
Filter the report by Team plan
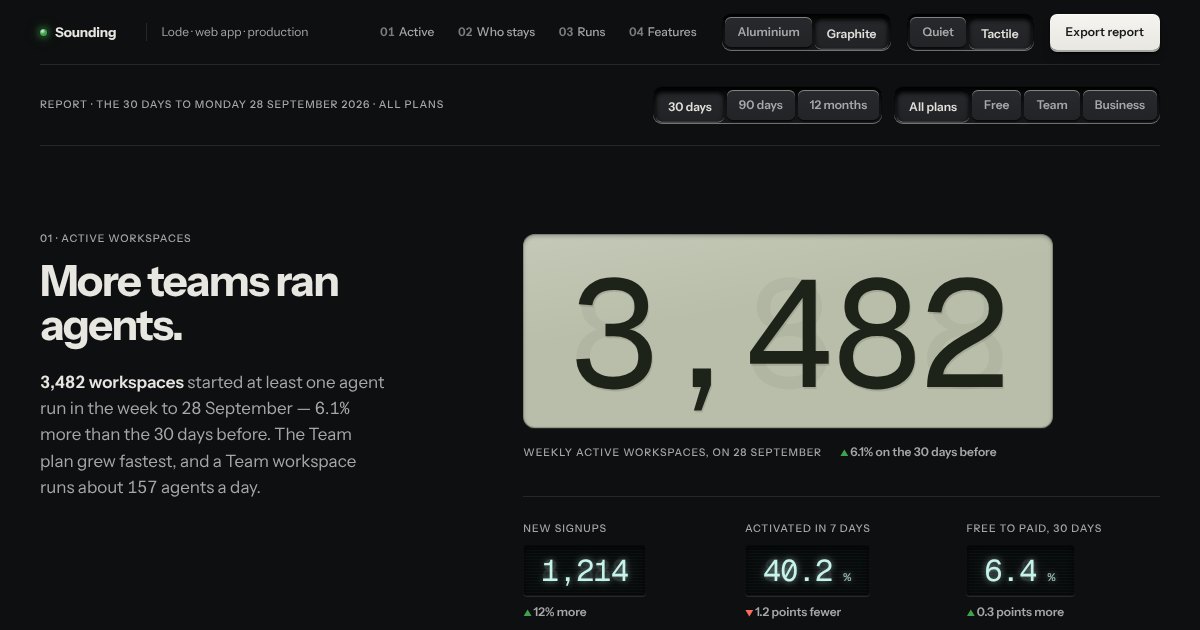tap(1052, 105)
